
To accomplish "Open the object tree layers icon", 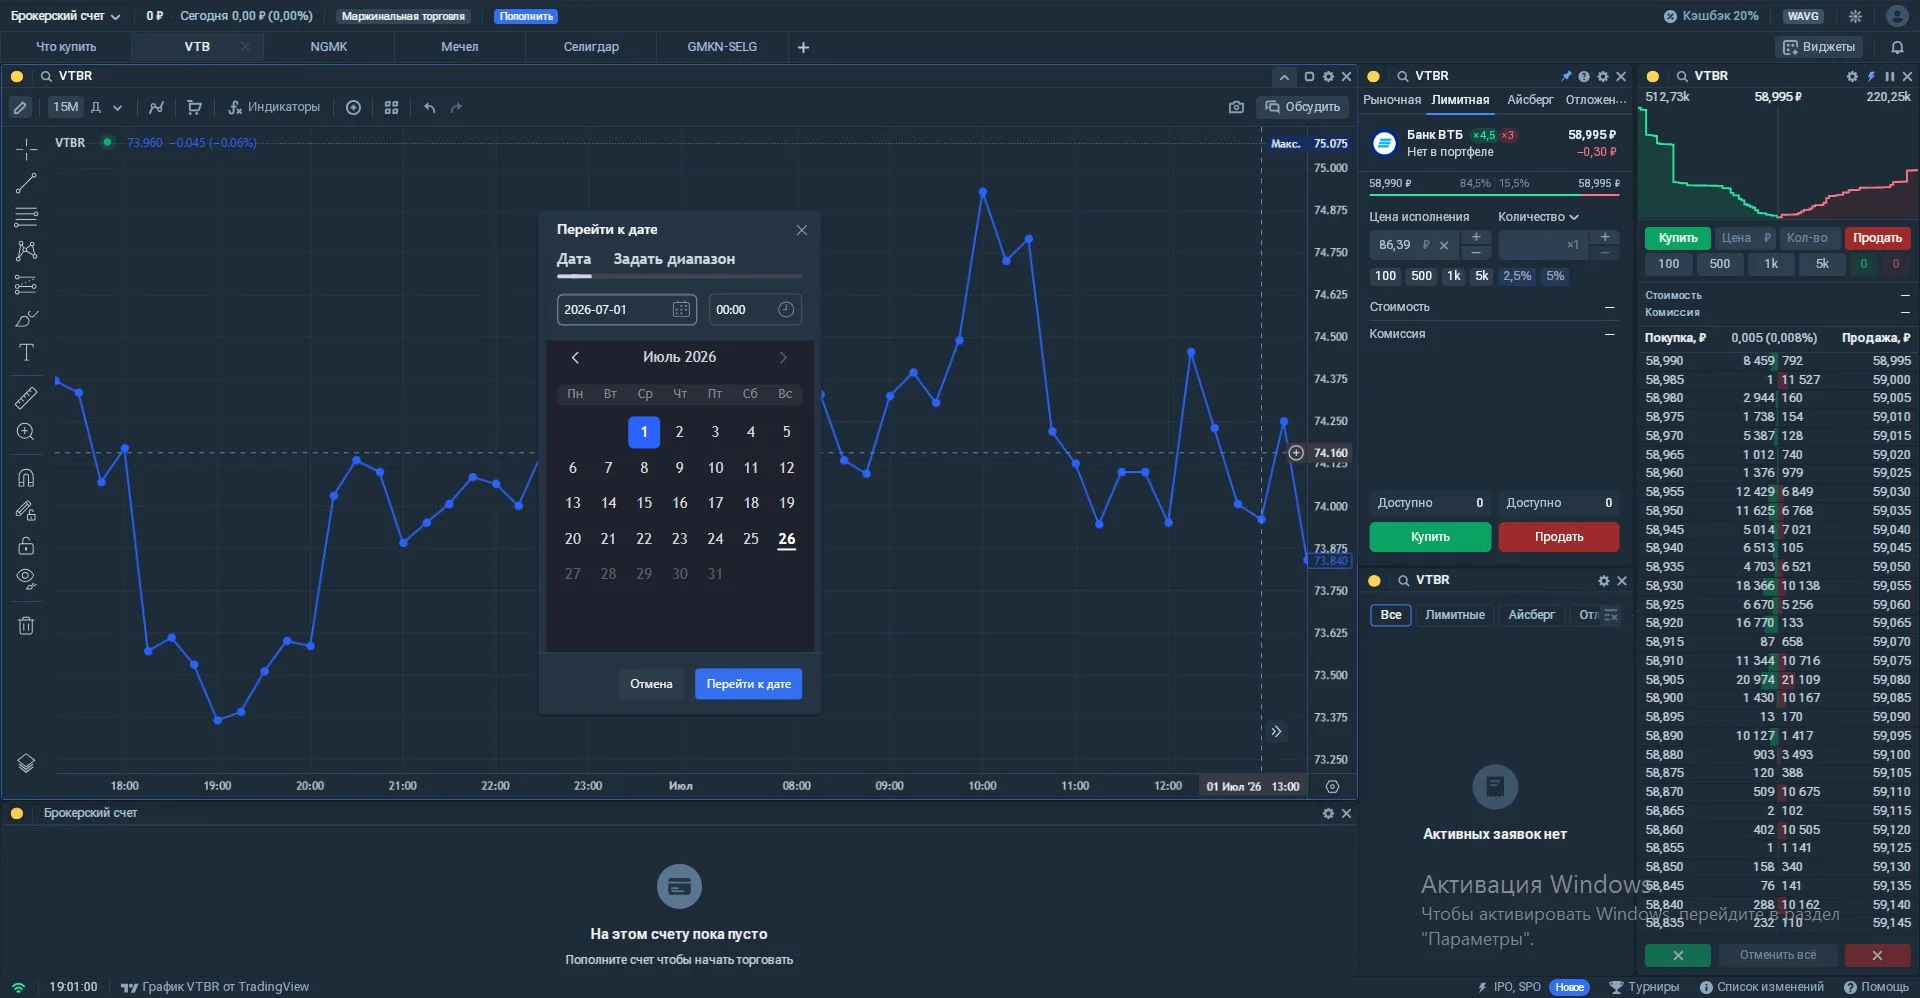I will 26,763.
